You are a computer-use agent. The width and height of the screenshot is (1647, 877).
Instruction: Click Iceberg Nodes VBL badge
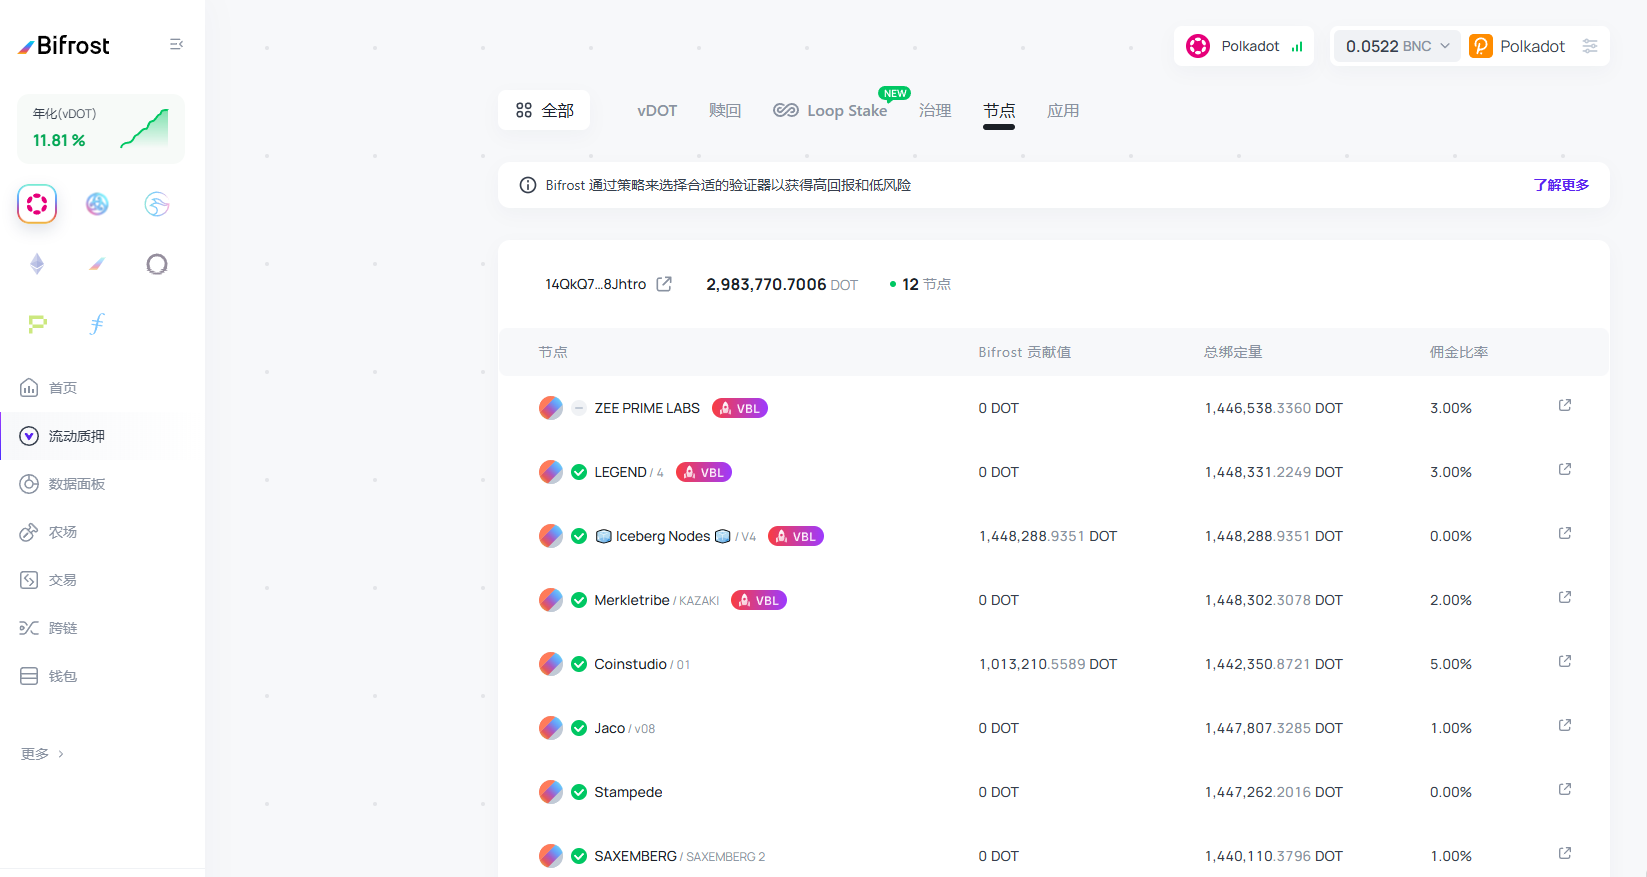coord(796,536)
